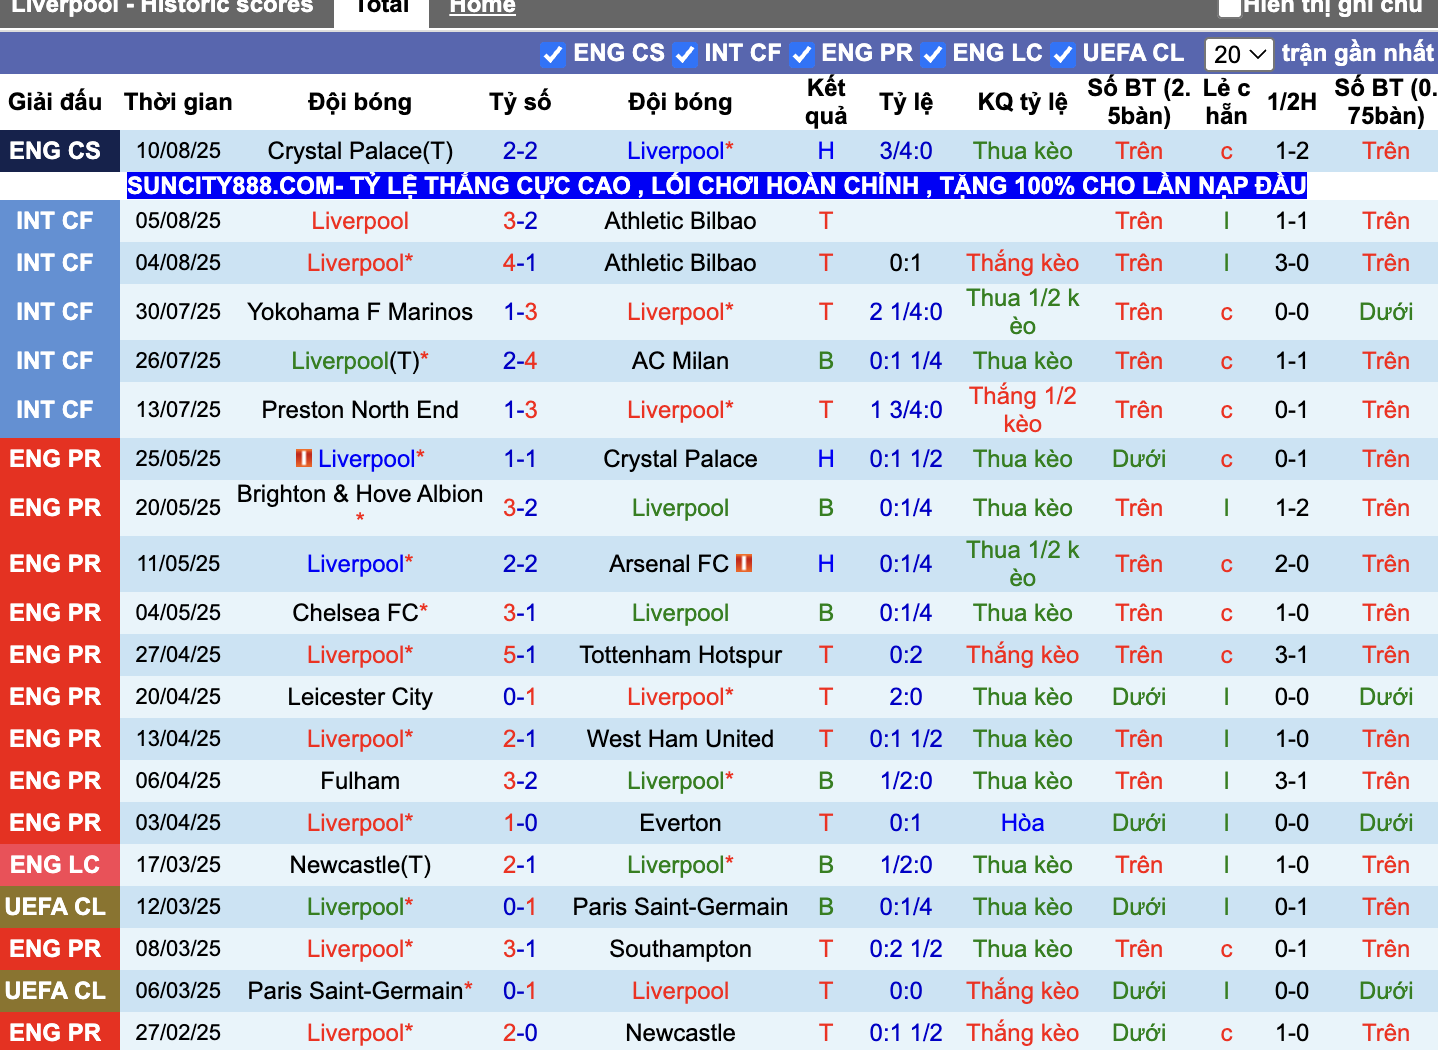Click UEFA CL league cell on 12/03/25

pyautogui.click(x=60, y=907)
